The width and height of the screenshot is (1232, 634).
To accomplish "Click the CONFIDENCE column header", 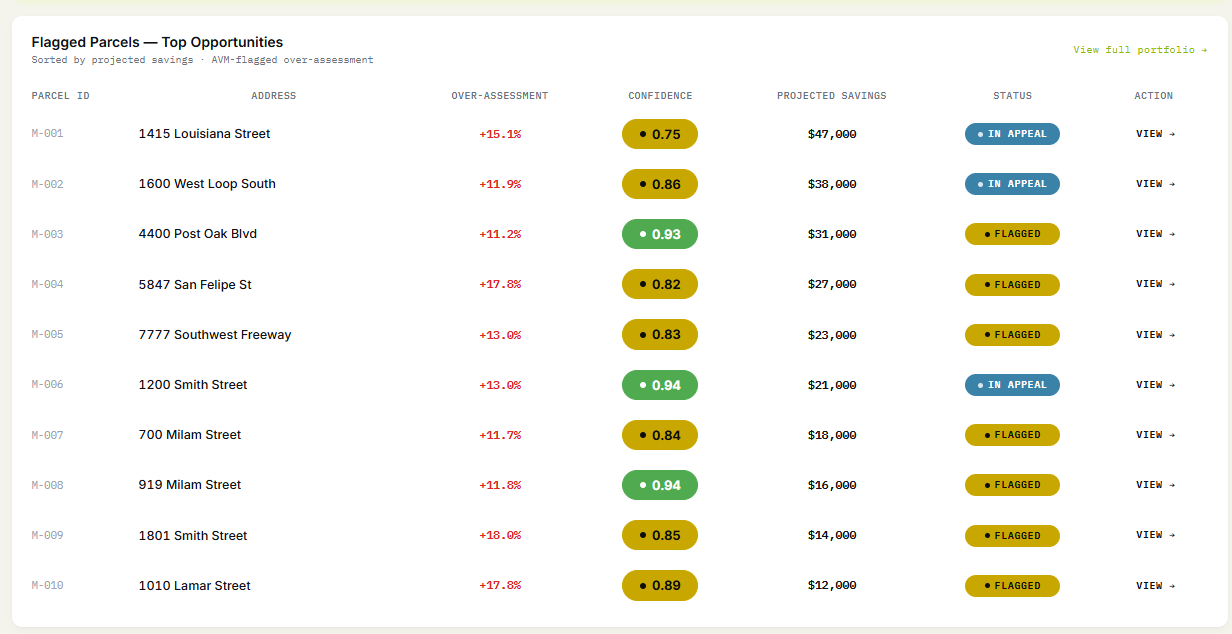I will click(x=660, y=96).
